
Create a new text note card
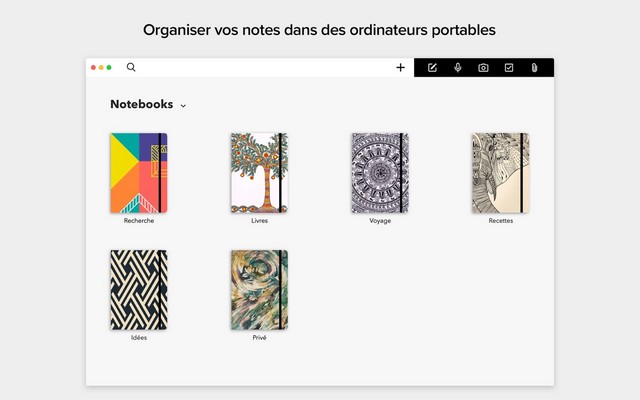432,68
